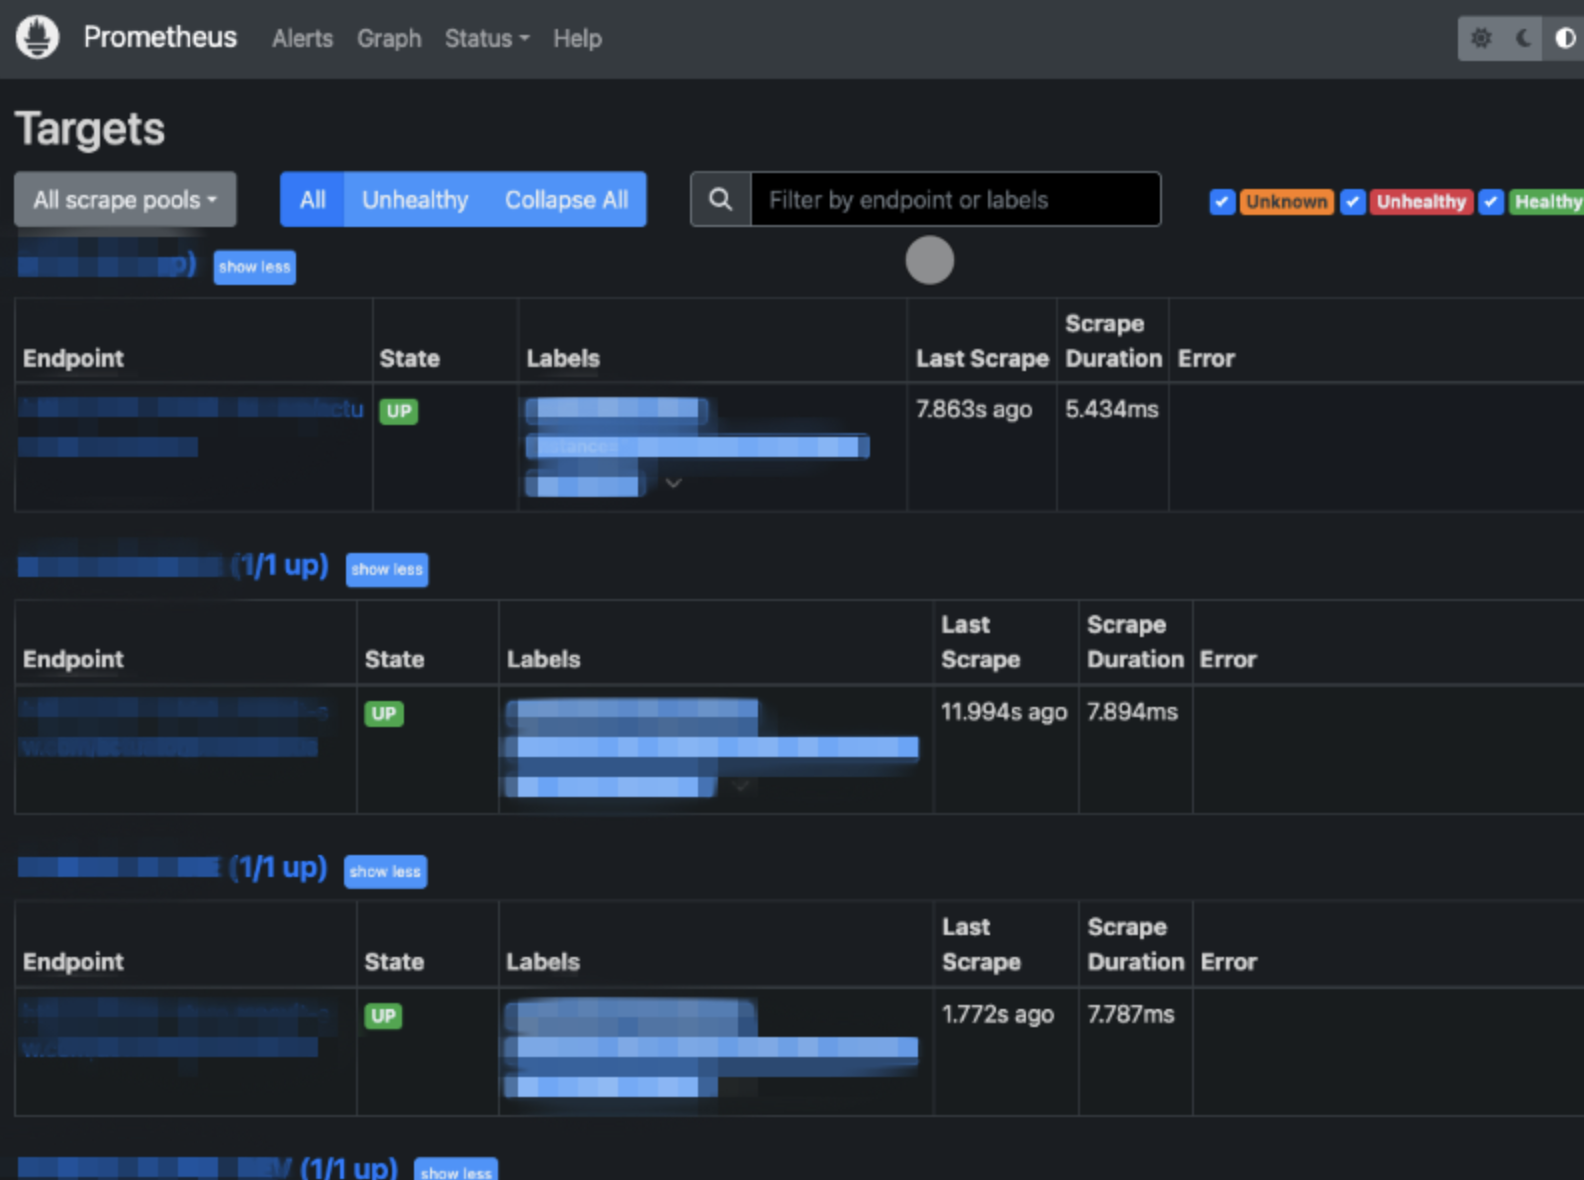Screen dimensions: 1584x1180
Task: Click Collapse All button
Action: tap(566, 199)
